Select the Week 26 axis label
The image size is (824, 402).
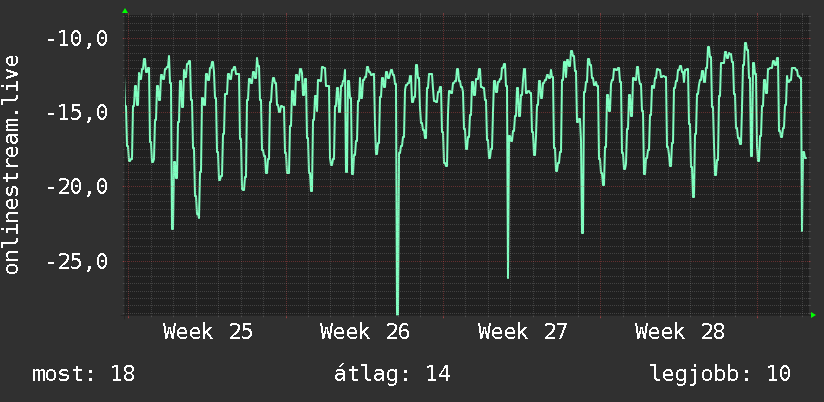tap(365, 332)
